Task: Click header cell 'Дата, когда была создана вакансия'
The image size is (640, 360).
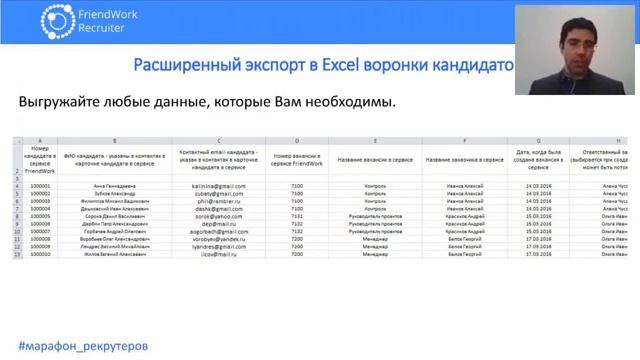Action: point(538,160)
